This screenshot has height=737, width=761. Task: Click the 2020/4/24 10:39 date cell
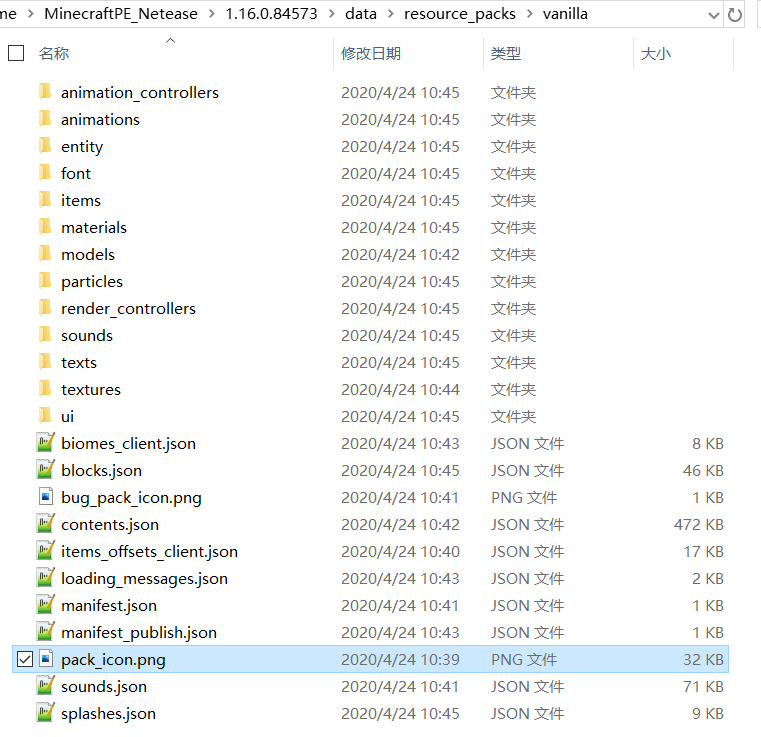tap(400, 659)
